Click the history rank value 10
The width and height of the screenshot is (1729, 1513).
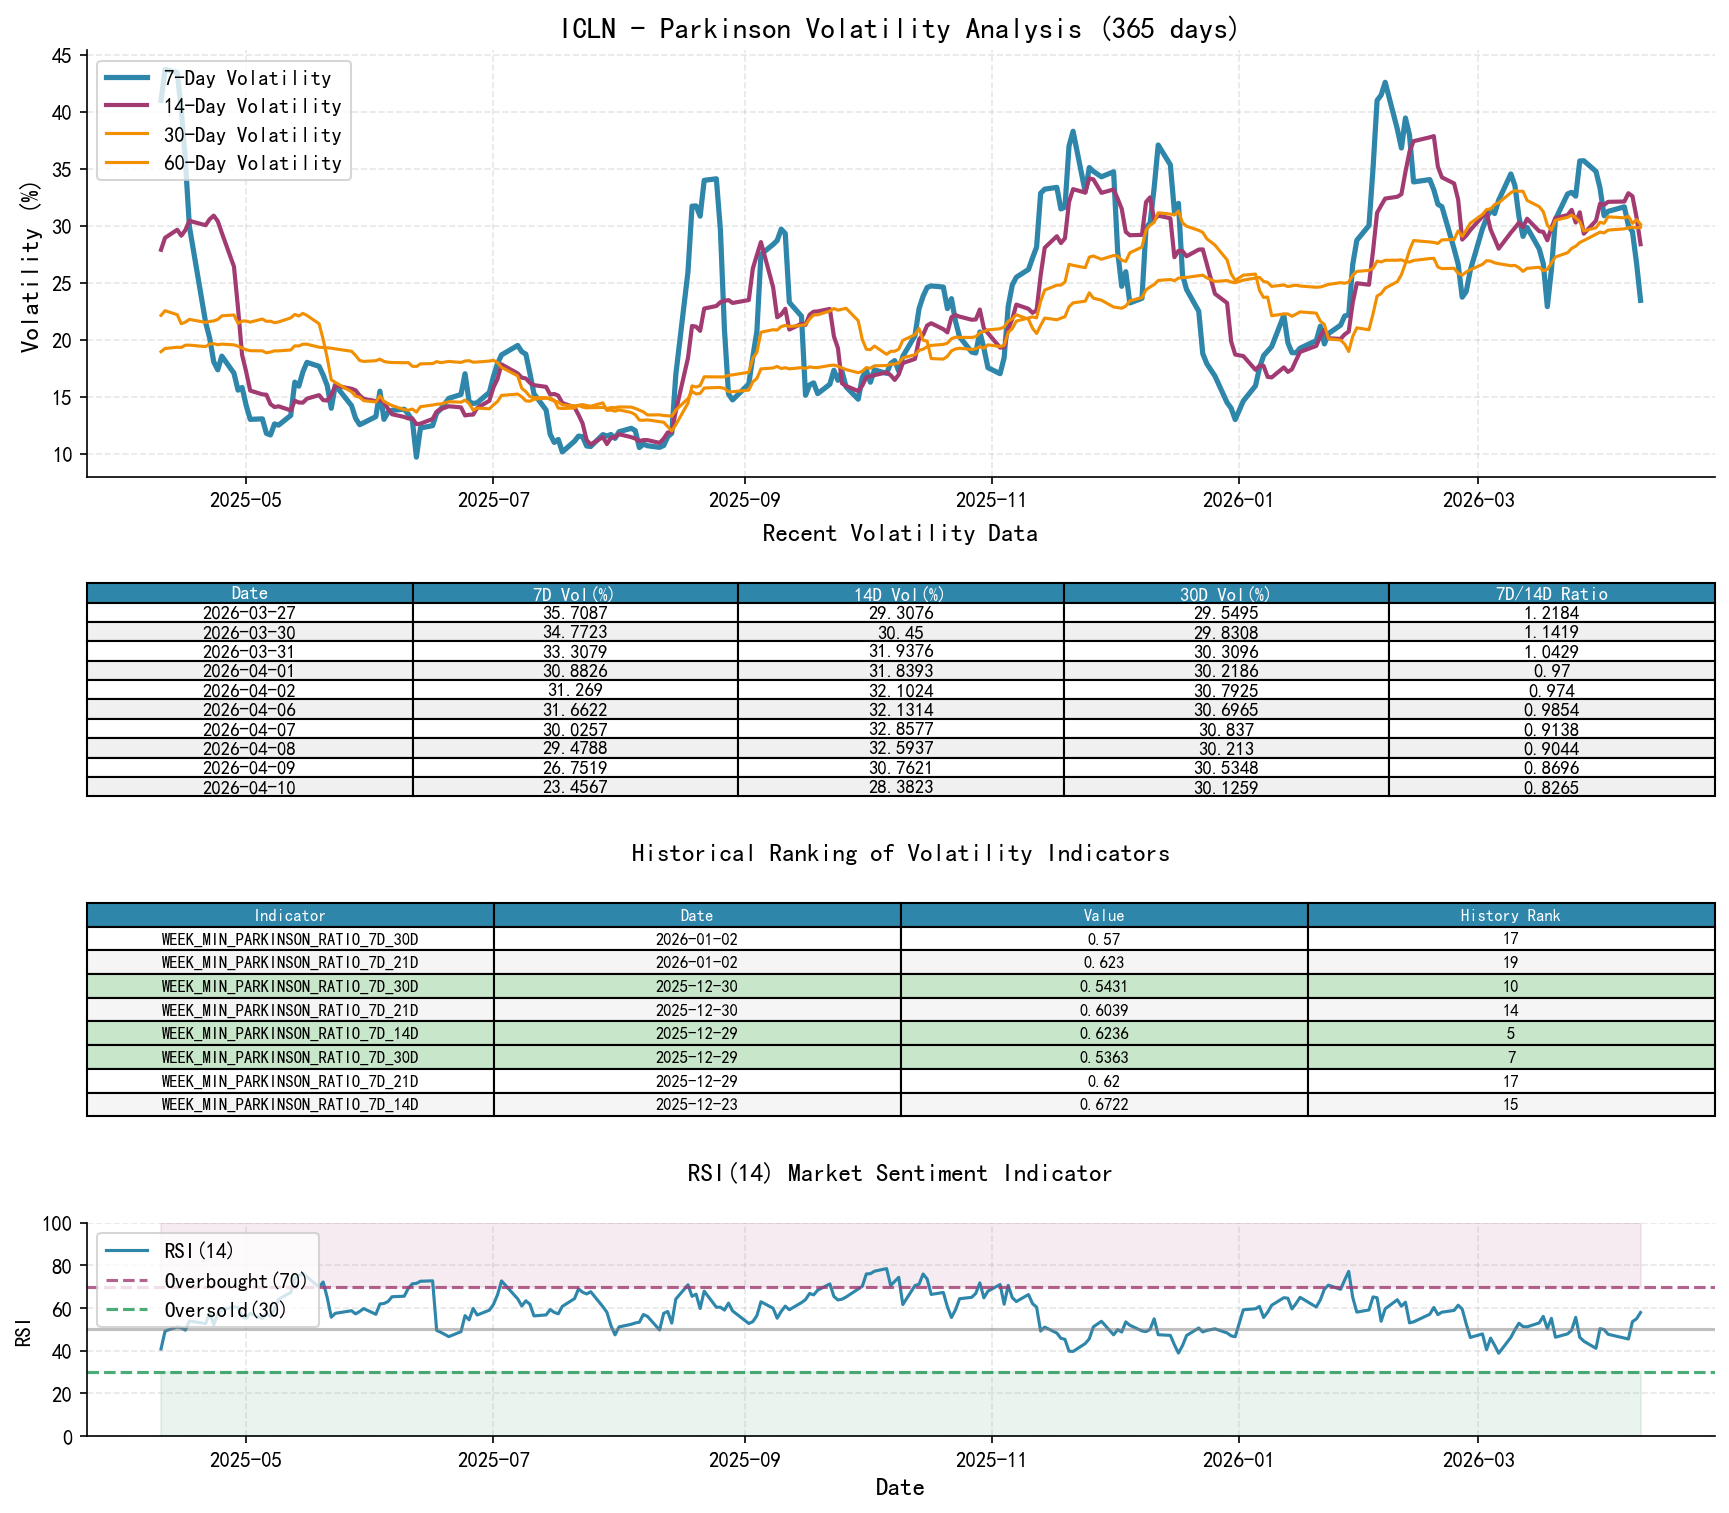(x=1511, y=986)
